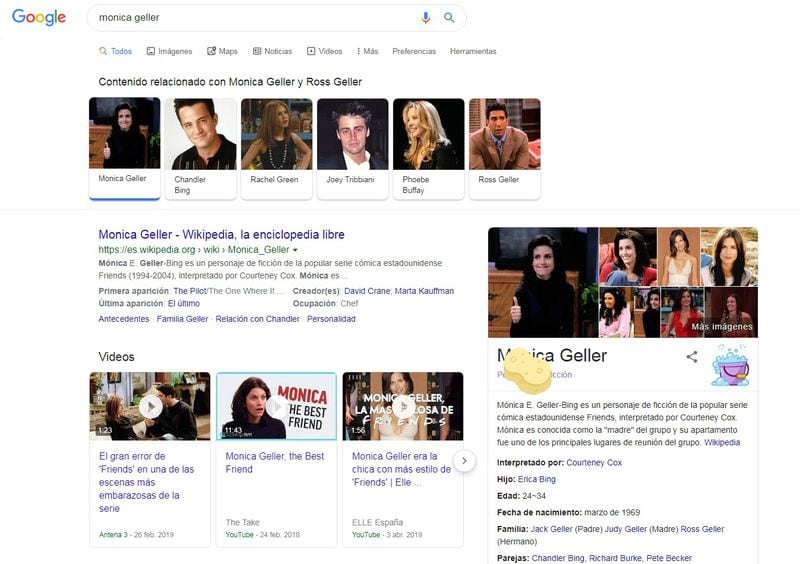
Task: Select the Joey Tribbiani character card
Action: [353, 148]
